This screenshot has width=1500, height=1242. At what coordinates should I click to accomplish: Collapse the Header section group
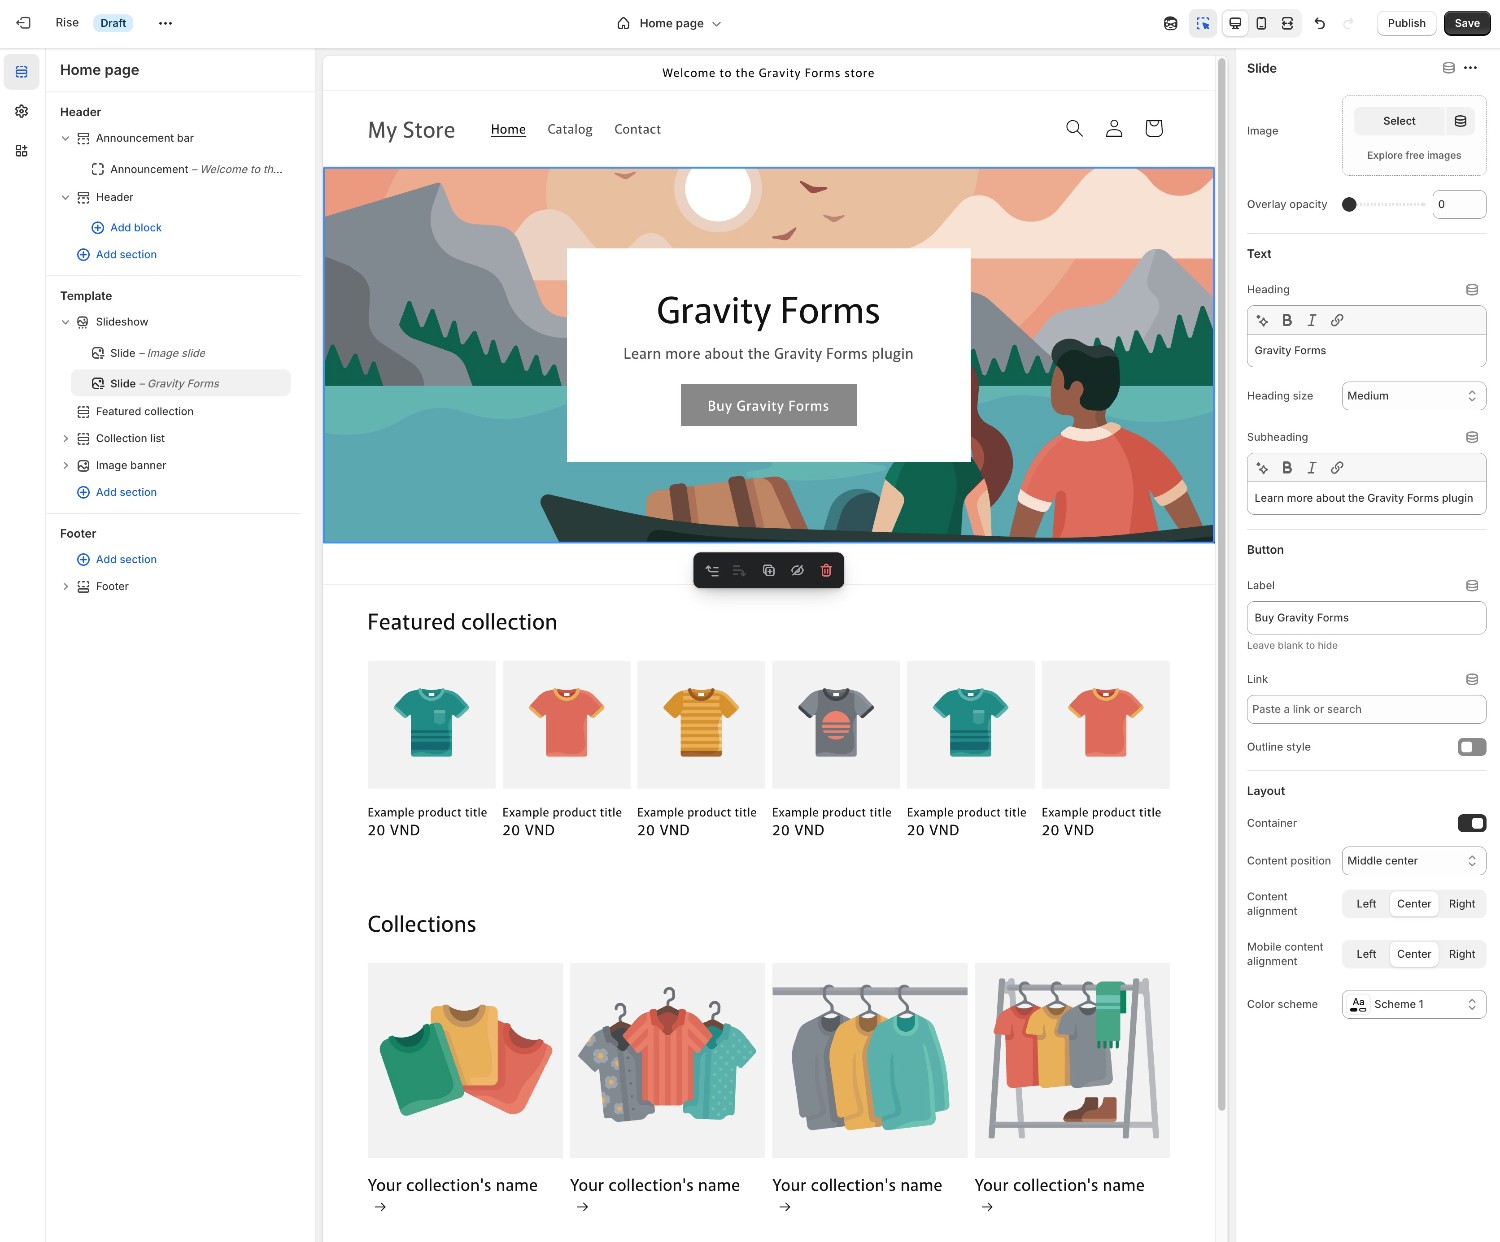[x=66, y=198]
